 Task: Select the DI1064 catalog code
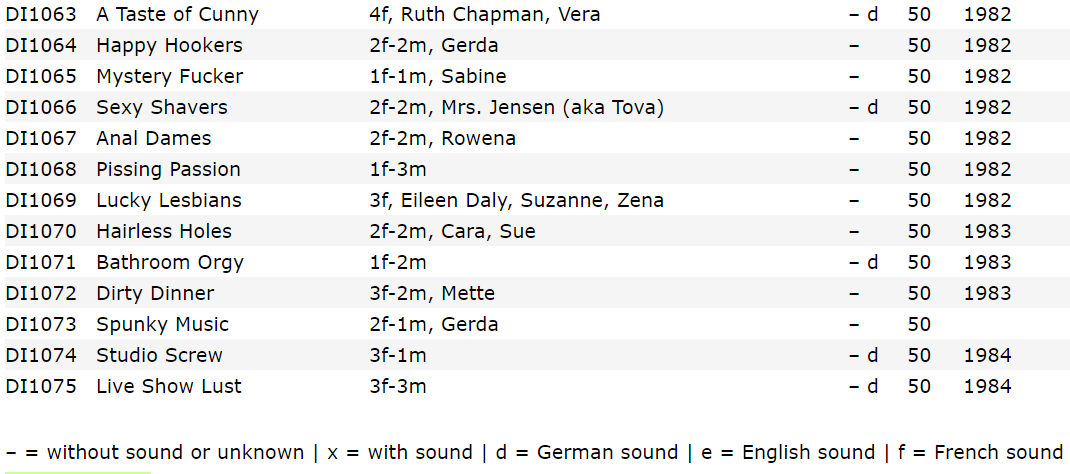(x=41, y=46)
